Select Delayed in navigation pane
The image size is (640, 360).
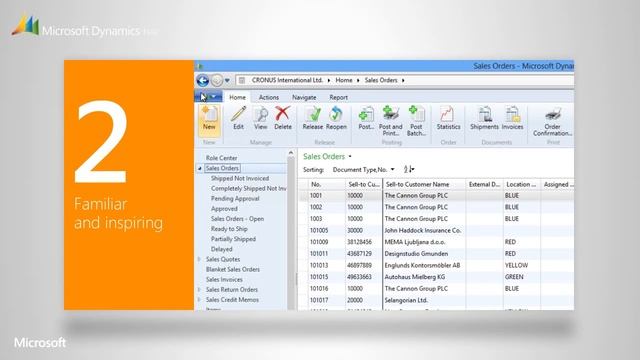(x=222, y=249)
